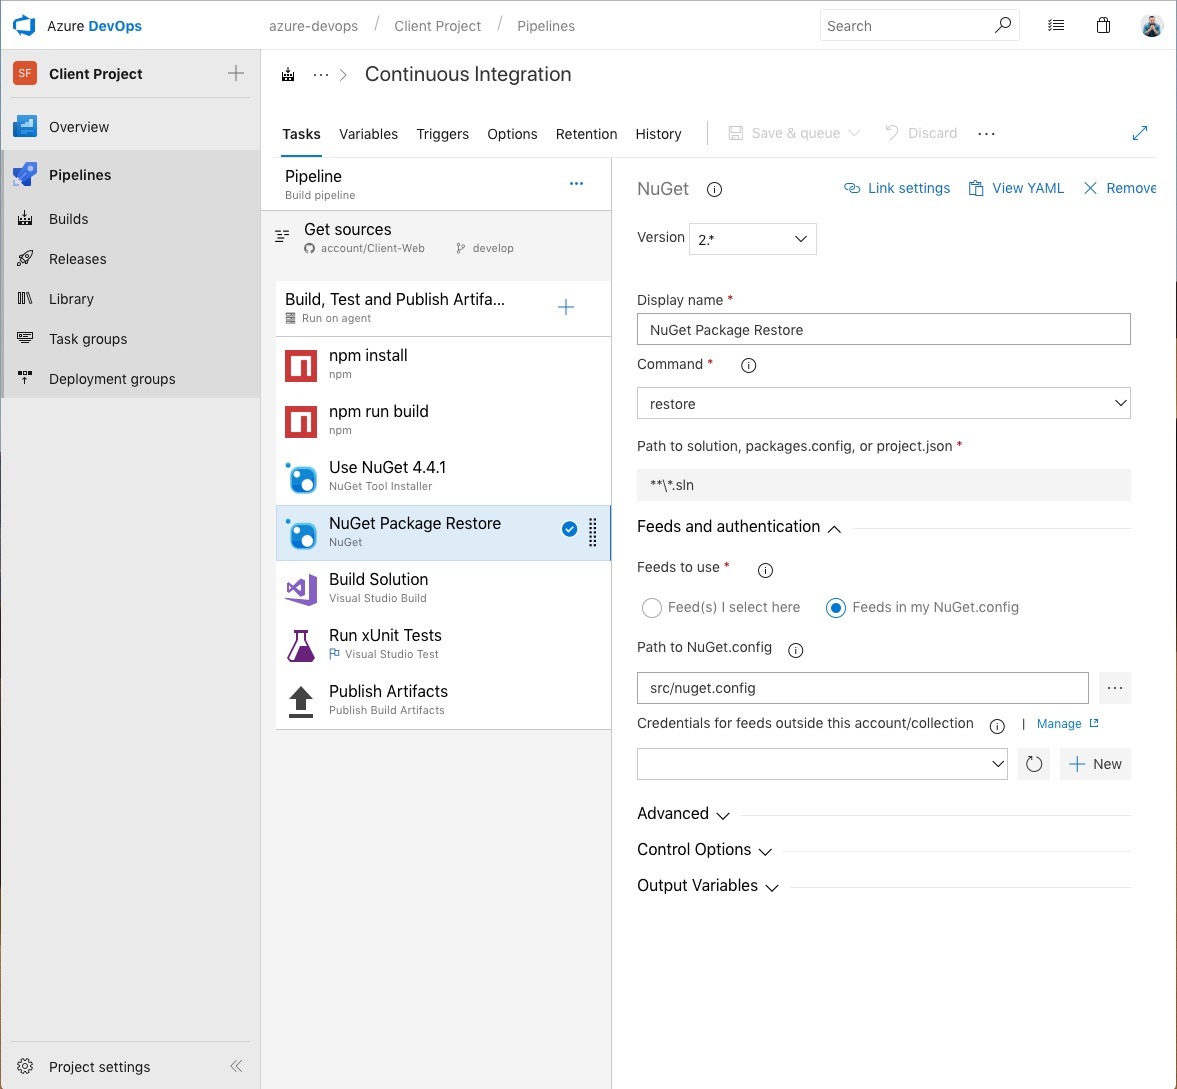Refresh the credentials list with the reload icon
Image resolution: width=1177 pixels, height=1089 pixels.
coord(1034,764)
